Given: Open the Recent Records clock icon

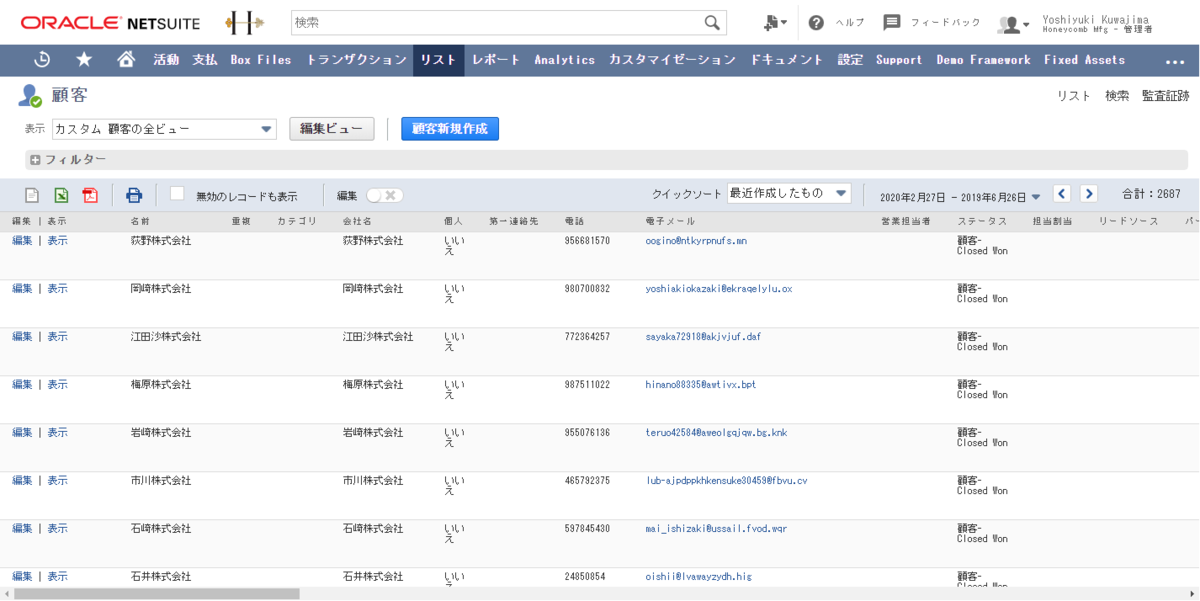Looking at the screenshot, I should tap(42, 59).
